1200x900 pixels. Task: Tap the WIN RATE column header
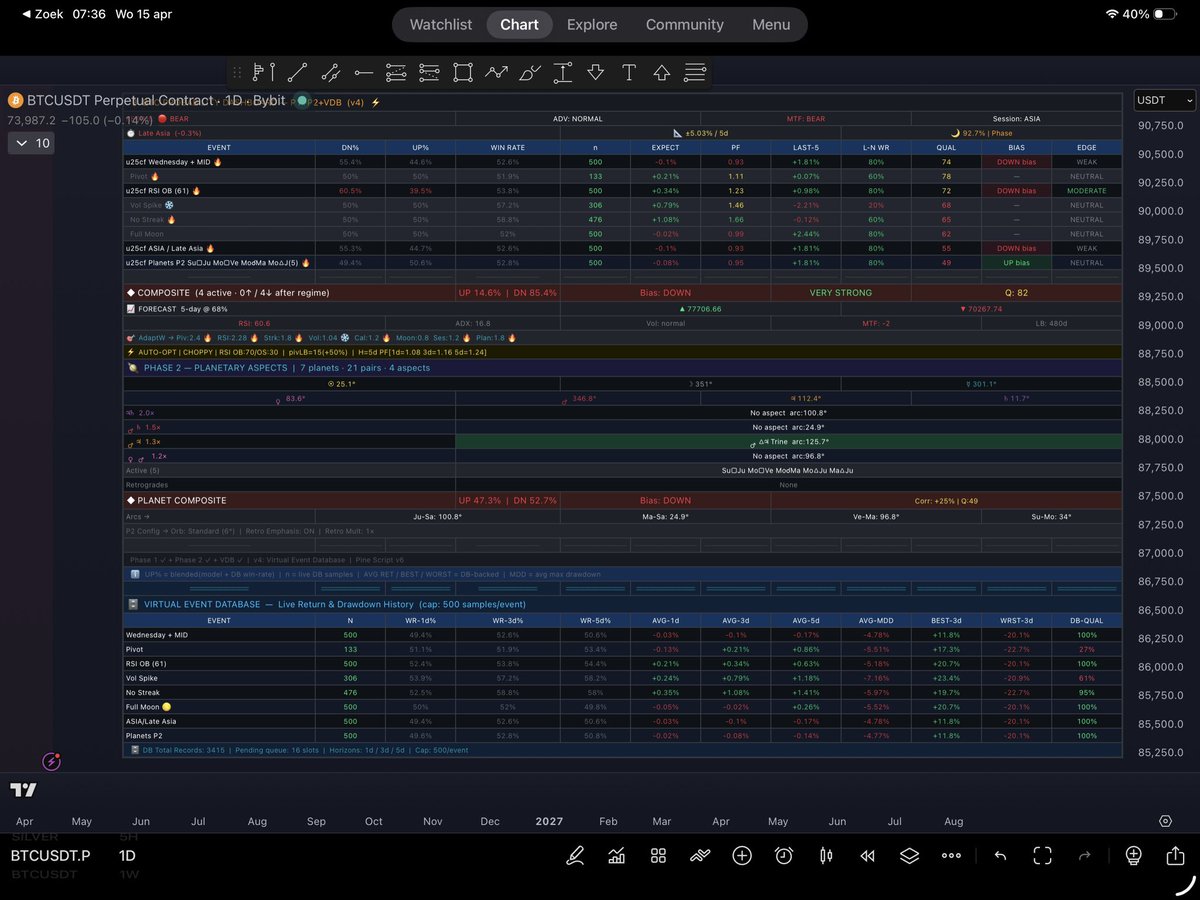[x=508, y=147]
